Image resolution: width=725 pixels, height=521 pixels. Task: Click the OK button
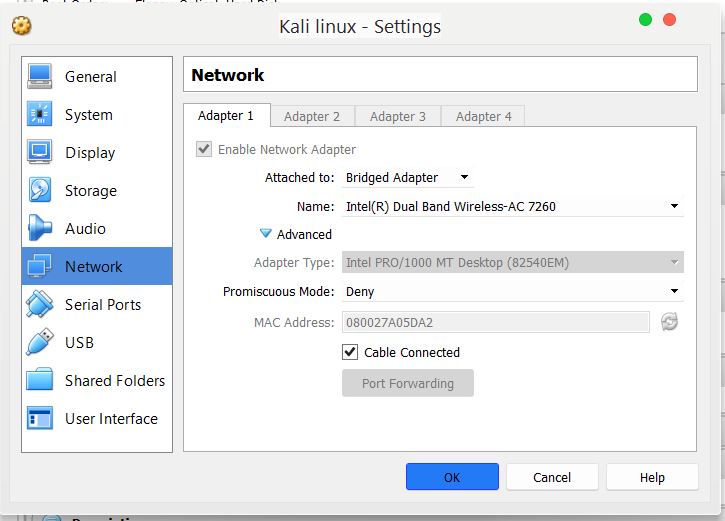pos(452,477)
